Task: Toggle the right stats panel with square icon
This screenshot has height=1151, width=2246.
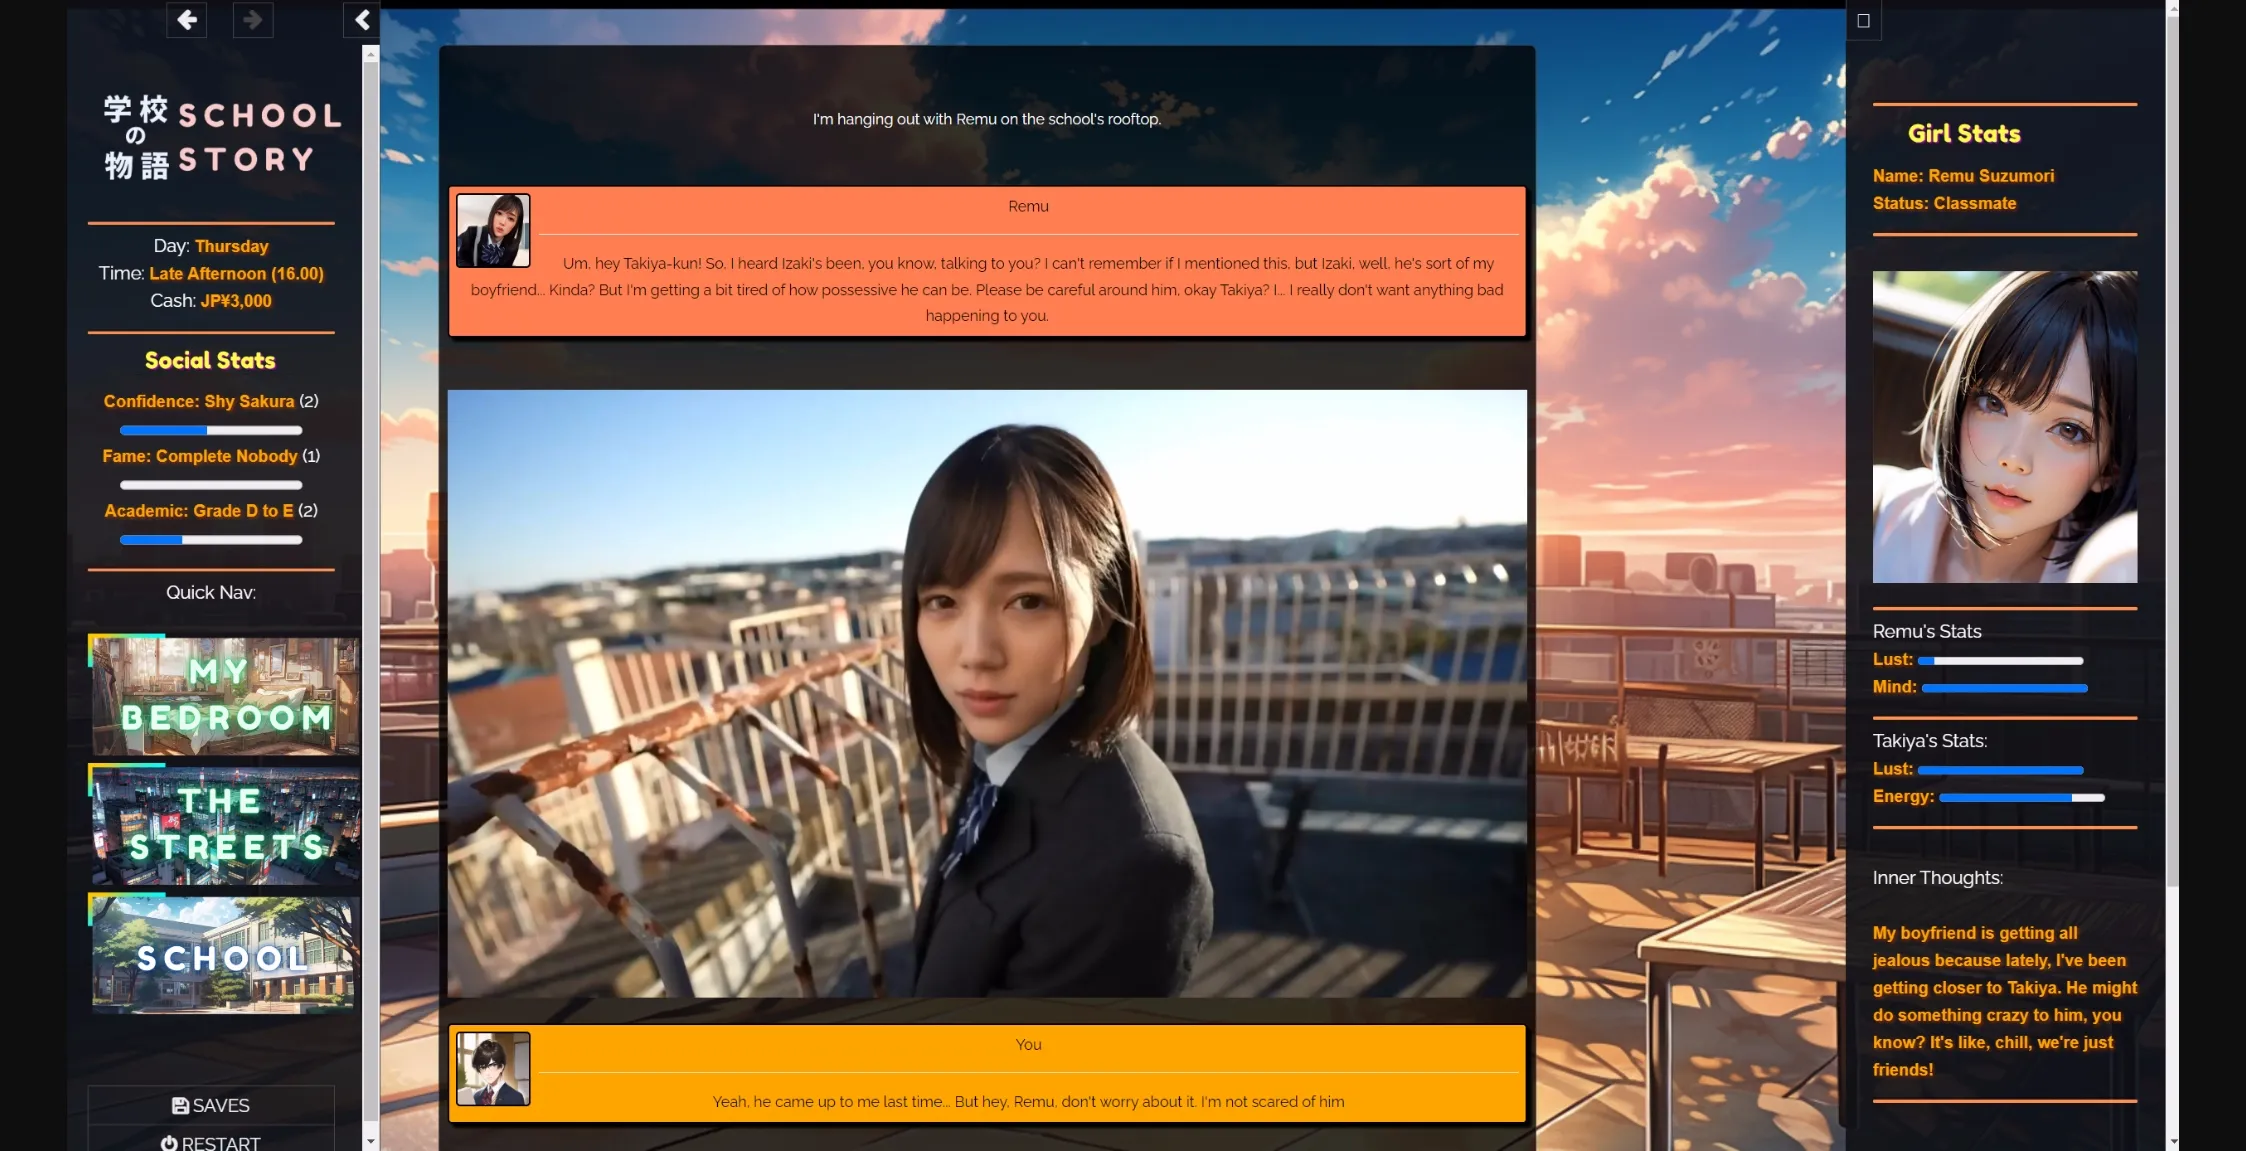Action: [x=1863, y=18]
